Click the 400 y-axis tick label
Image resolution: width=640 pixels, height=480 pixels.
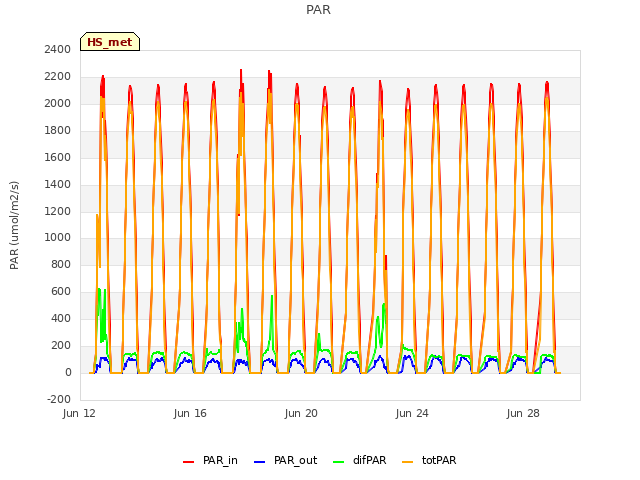pos(61,318)
